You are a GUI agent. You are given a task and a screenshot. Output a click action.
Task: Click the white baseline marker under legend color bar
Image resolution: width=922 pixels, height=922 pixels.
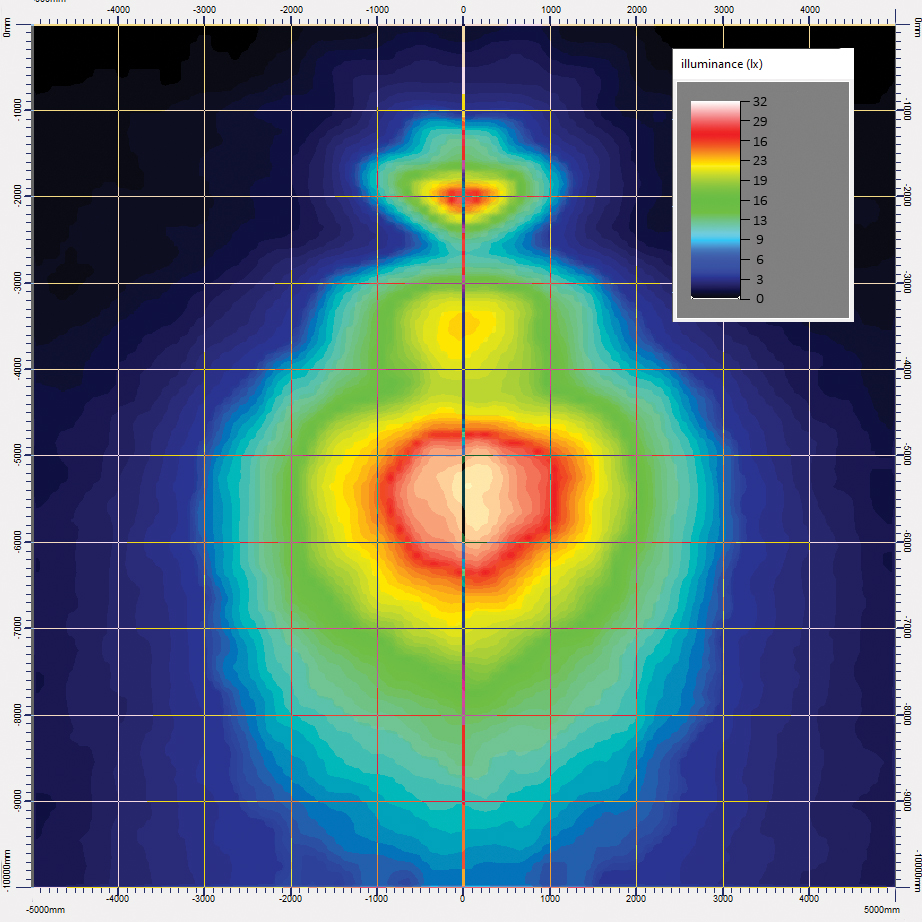point(714,297)
